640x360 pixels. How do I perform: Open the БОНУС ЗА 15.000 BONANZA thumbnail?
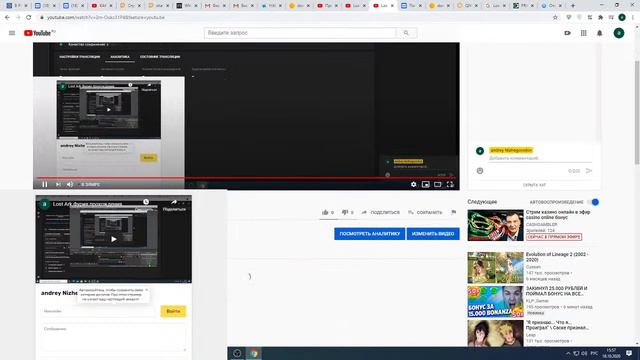point(495,302)
